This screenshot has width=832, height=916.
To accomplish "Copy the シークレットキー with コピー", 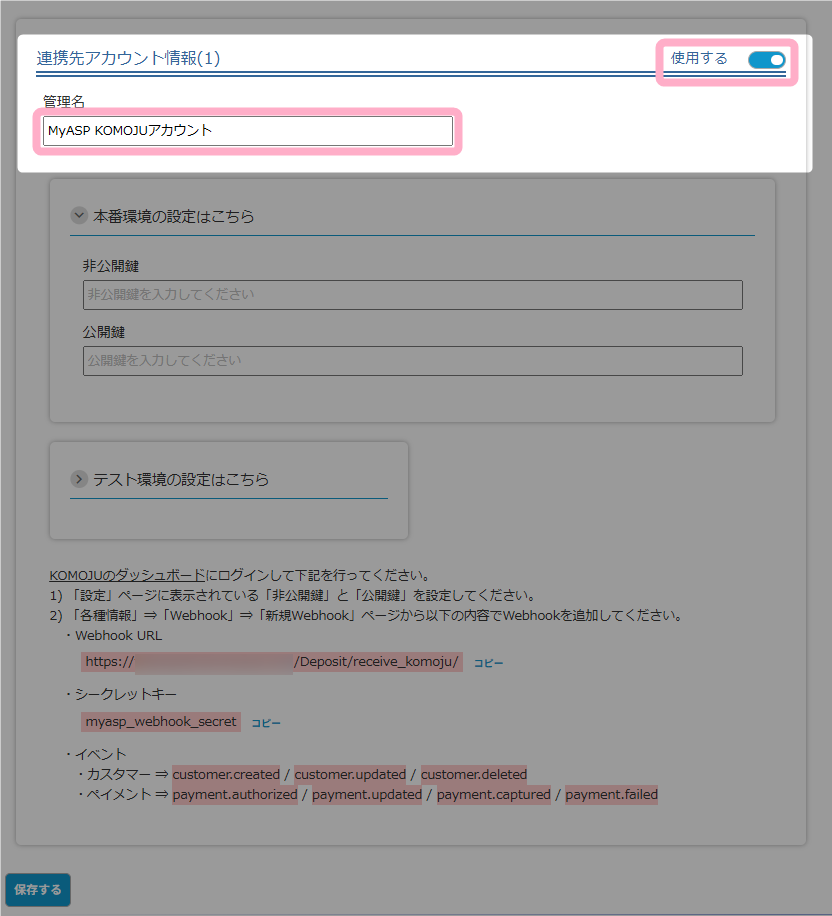I will coord(266,723).
